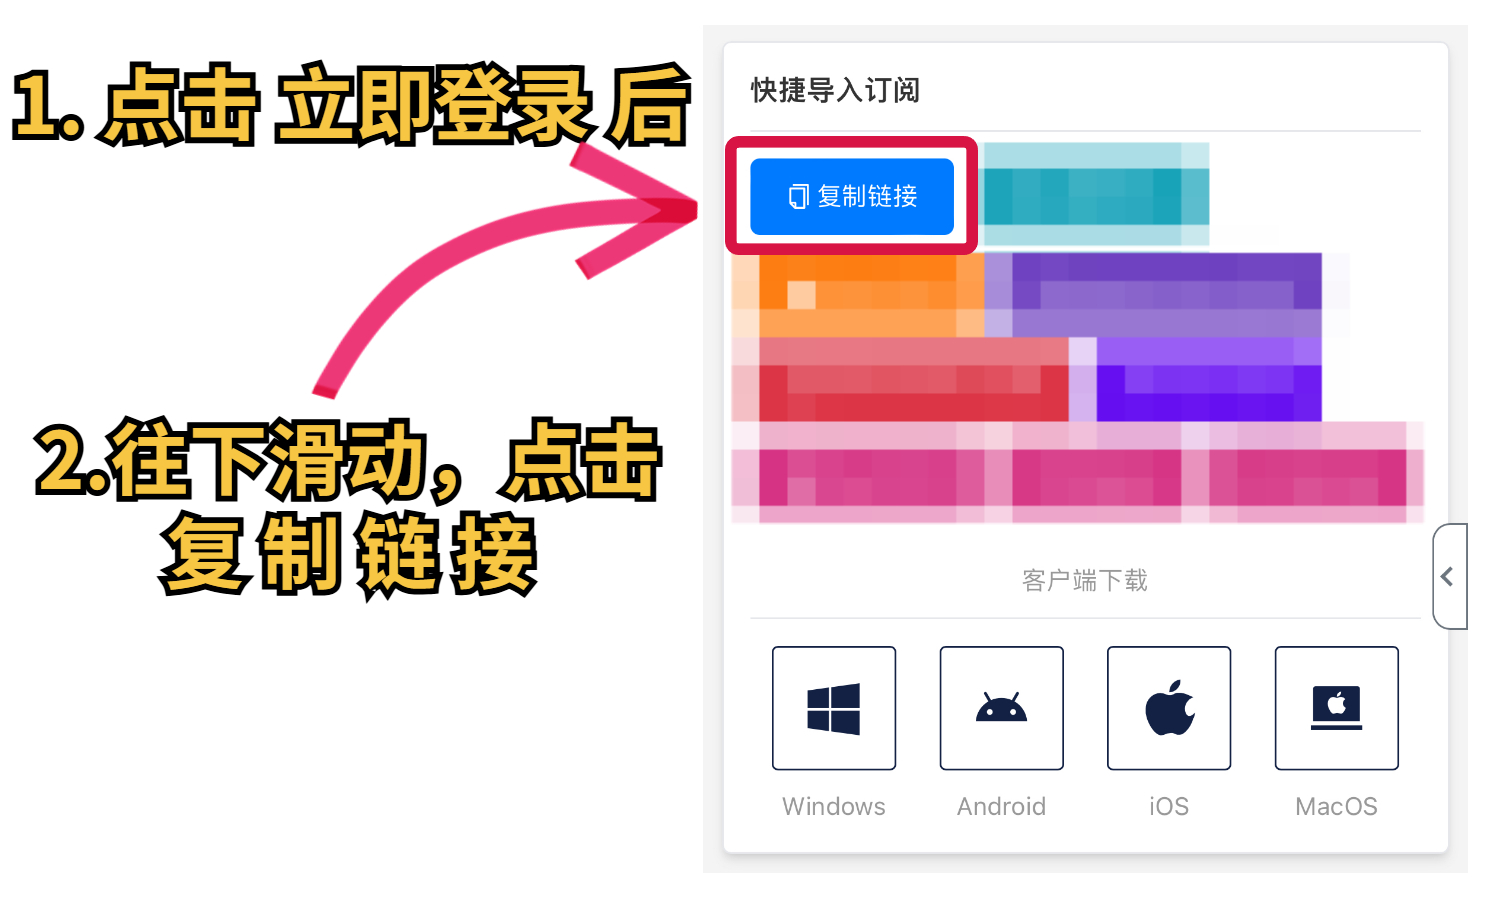The image size is (1500, 918).
Task: Click the 客户端下载 section heading
Action: pyautogui.click(x=1085, y=580)
